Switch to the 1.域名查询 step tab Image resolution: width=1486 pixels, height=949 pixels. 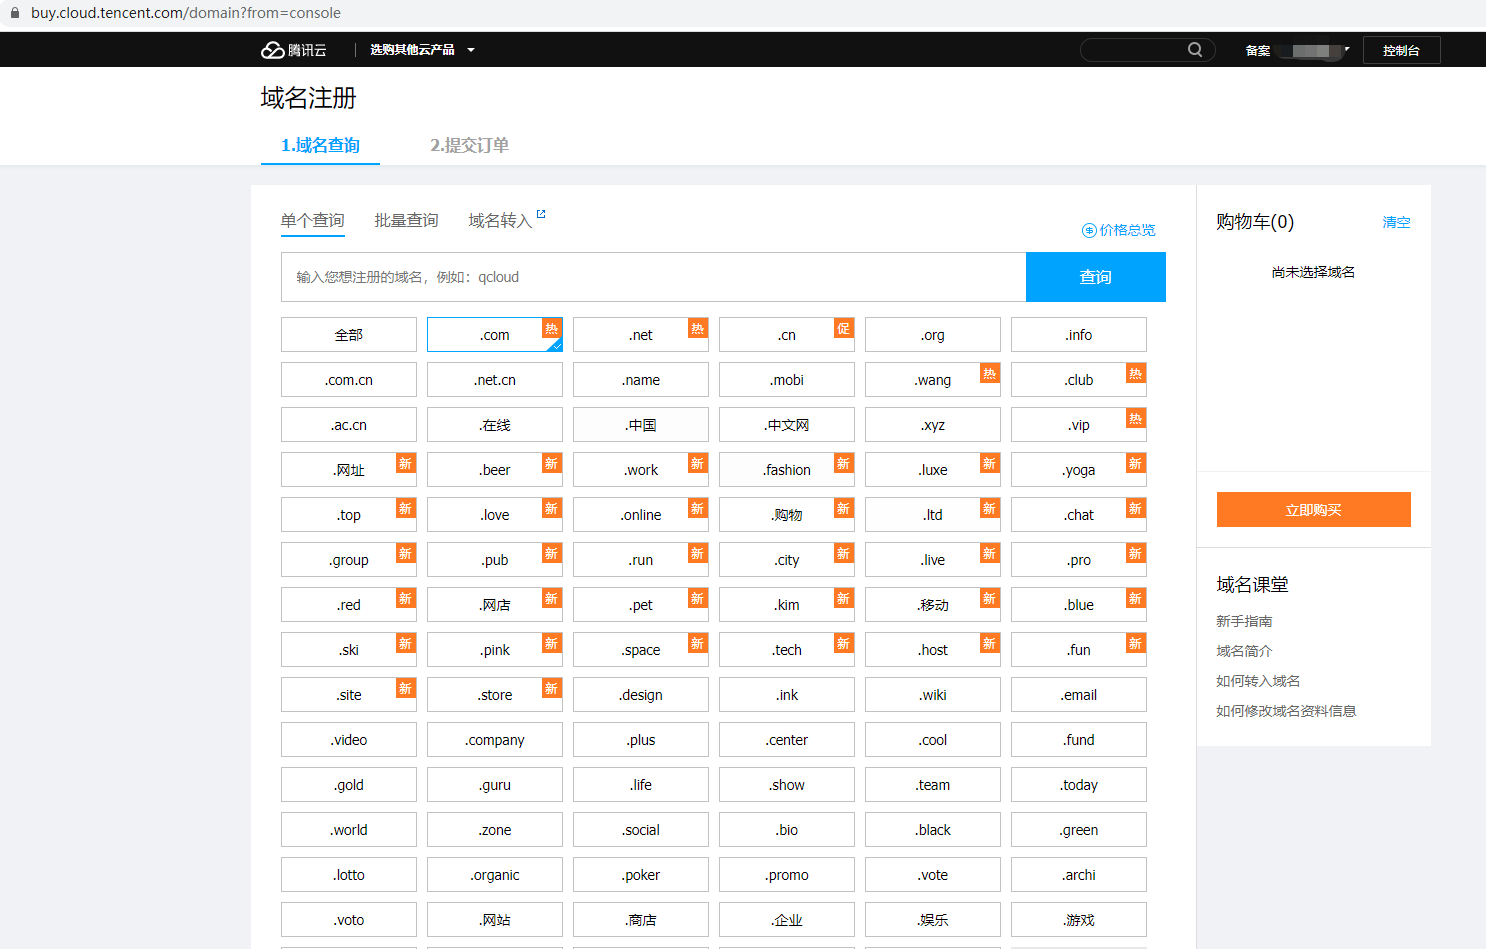pos(320,145)
